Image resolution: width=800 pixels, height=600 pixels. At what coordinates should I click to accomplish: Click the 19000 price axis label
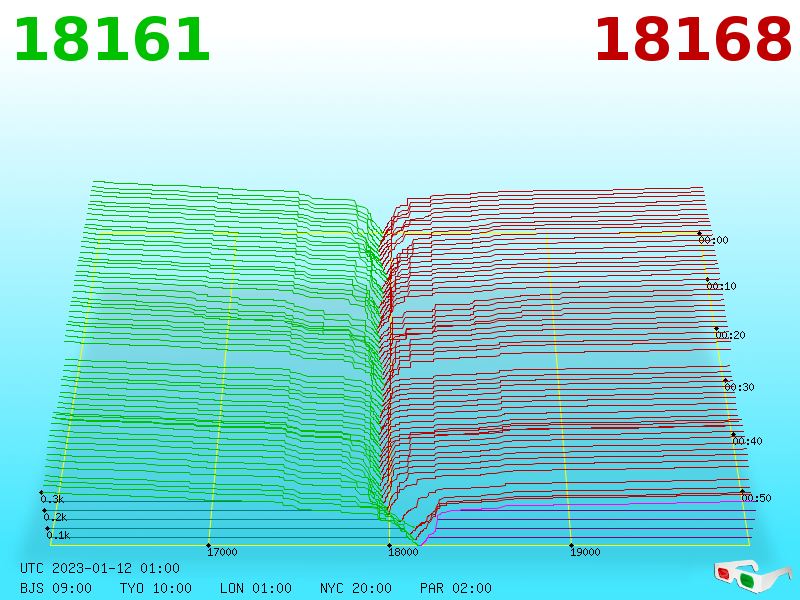pyautogui.click(x=585, y=552)
